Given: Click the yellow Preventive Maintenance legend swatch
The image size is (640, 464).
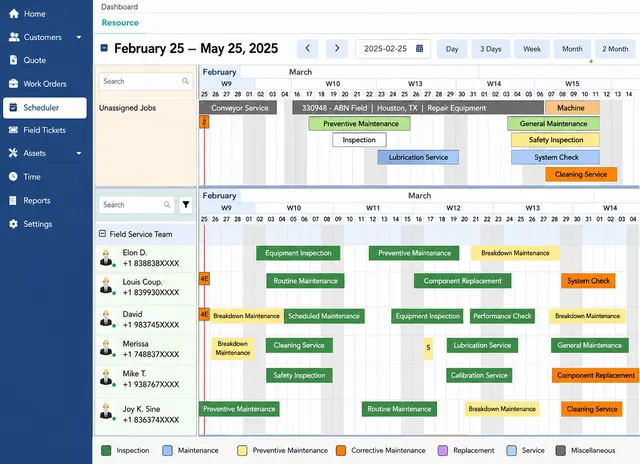Looking at the screenshot, I should click(242, 451).
